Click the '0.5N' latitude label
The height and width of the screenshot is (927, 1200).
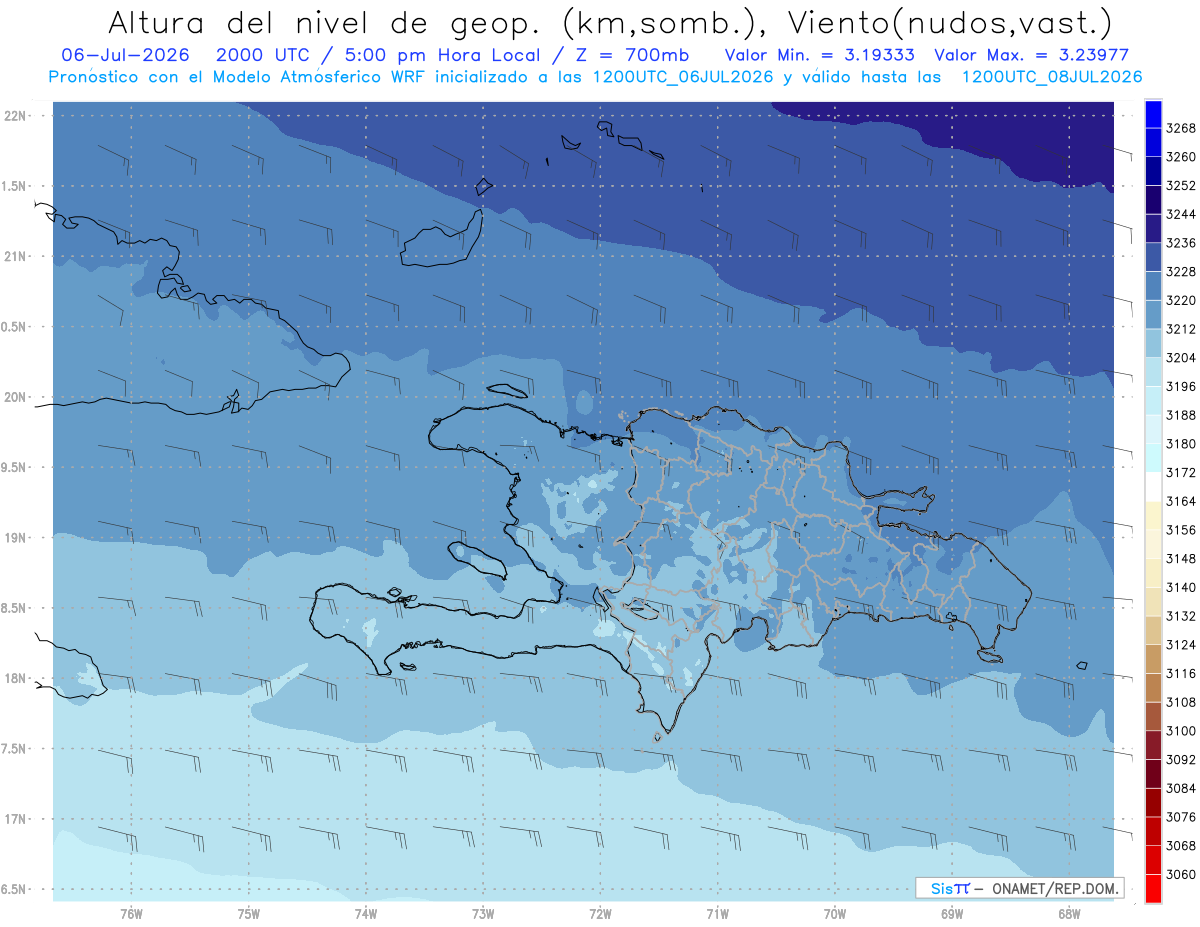[x=15, y=327]
